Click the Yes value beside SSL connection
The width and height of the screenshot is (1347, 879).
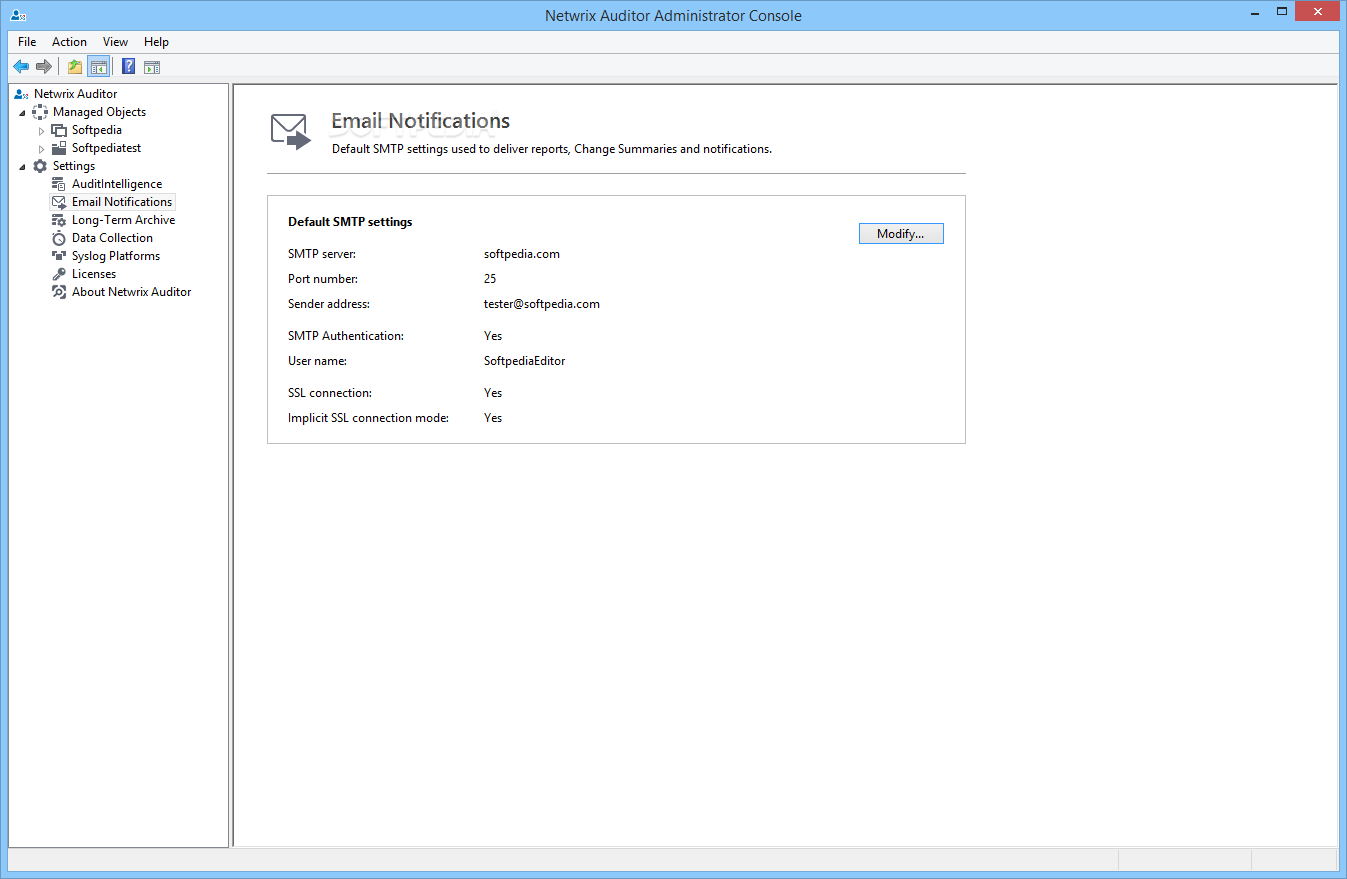click(x=493, y=393)
